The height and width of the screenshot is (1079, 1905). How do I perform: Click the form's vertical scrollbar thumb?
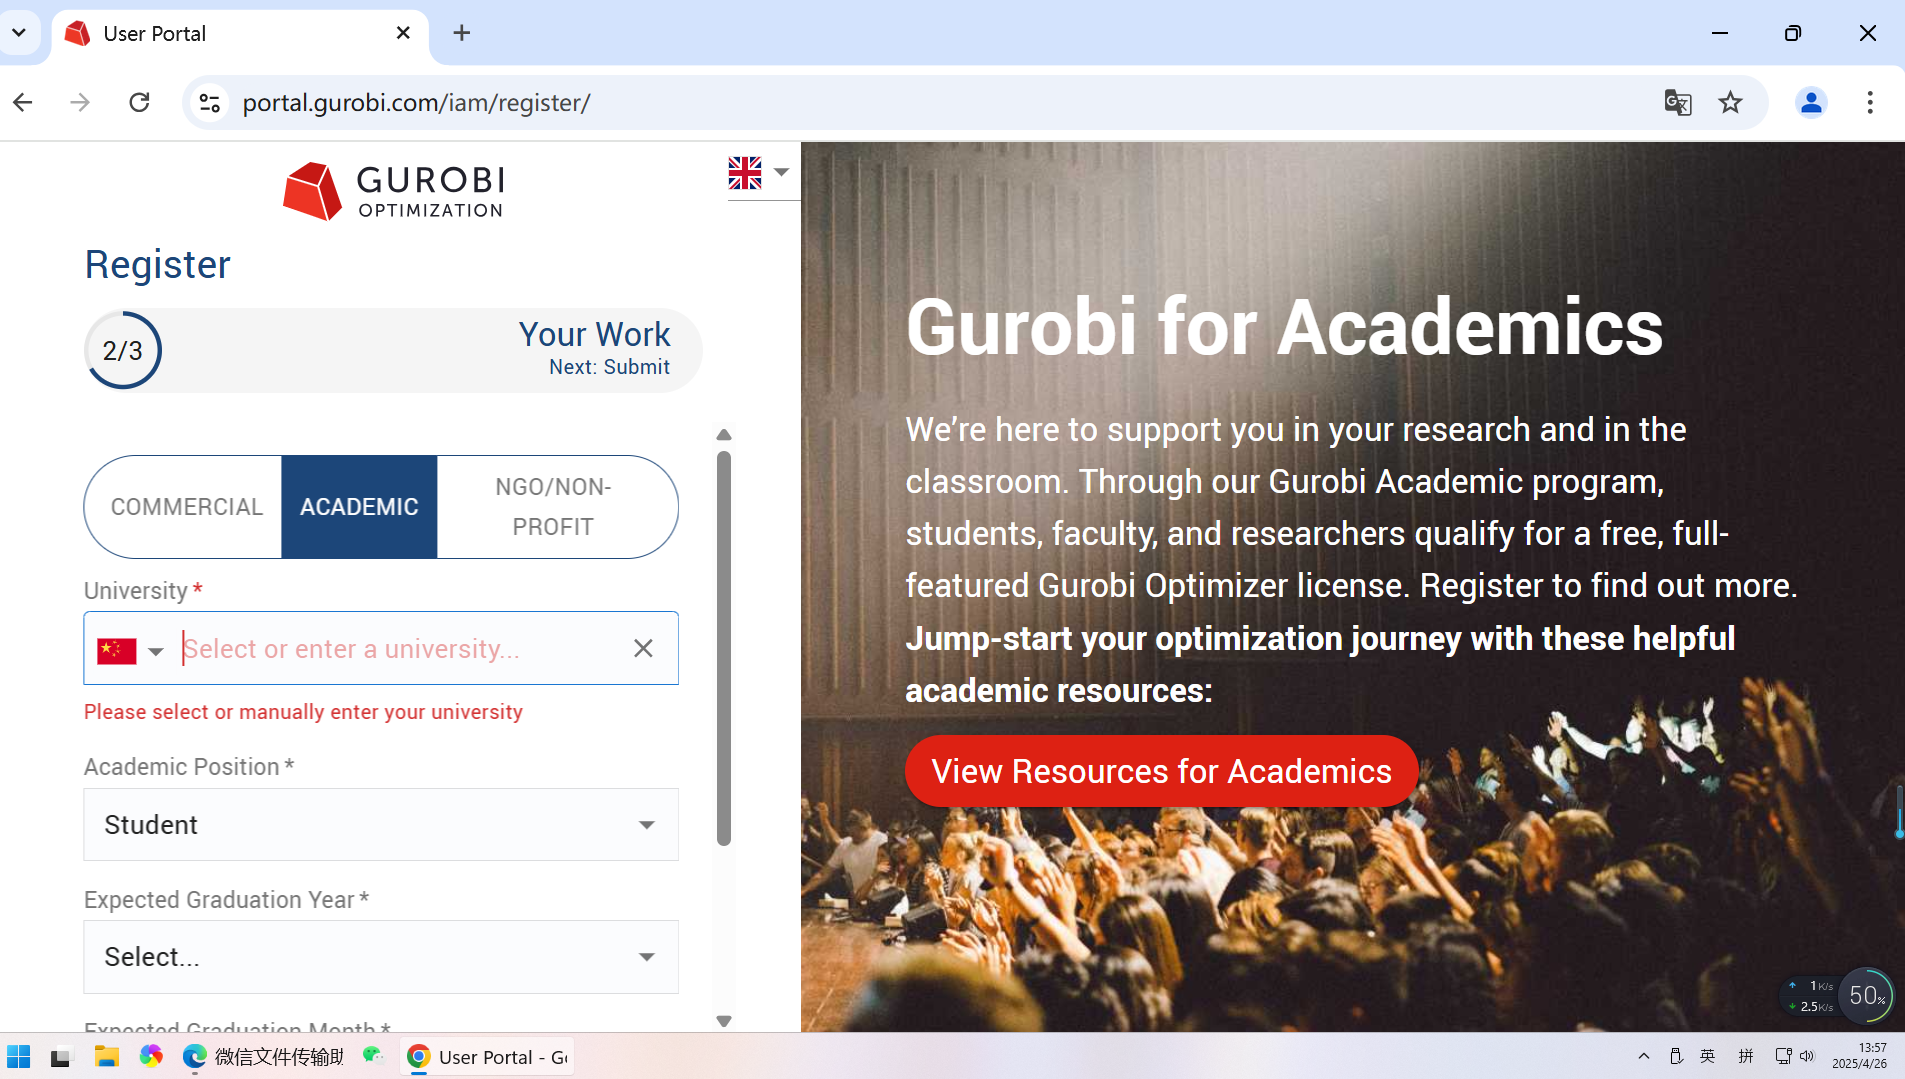click(724, 648)
